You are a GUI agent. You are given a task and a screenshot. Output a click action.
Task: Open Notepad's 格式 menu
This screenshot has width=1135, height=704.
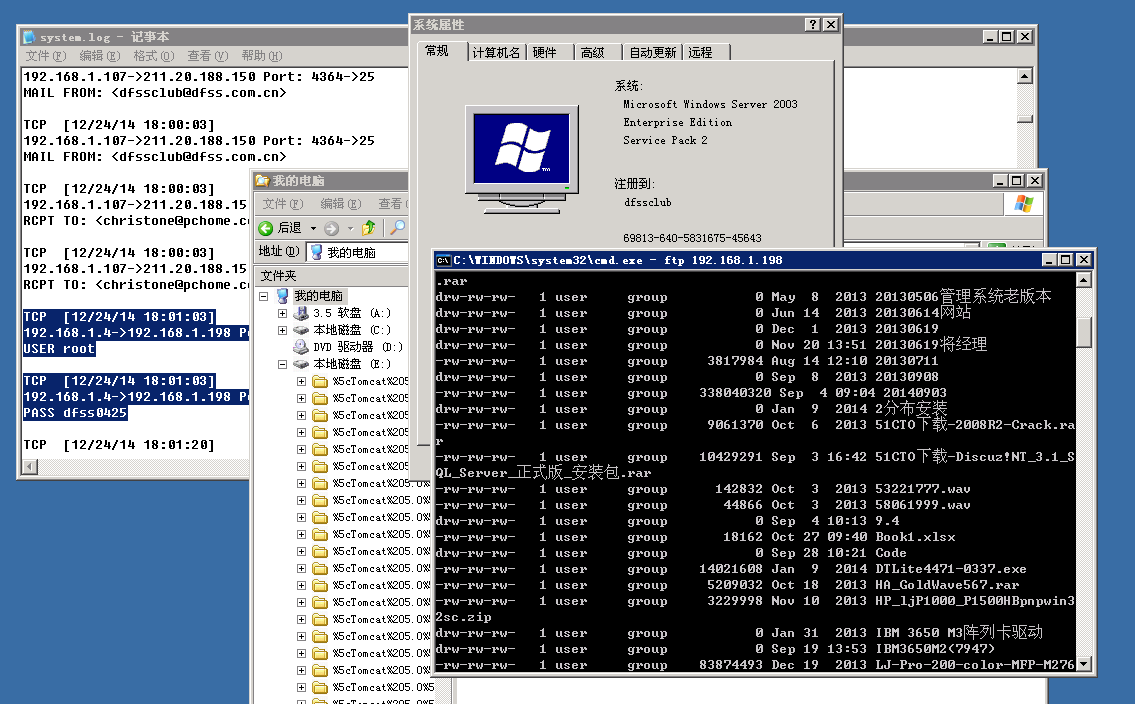point(153,56)
